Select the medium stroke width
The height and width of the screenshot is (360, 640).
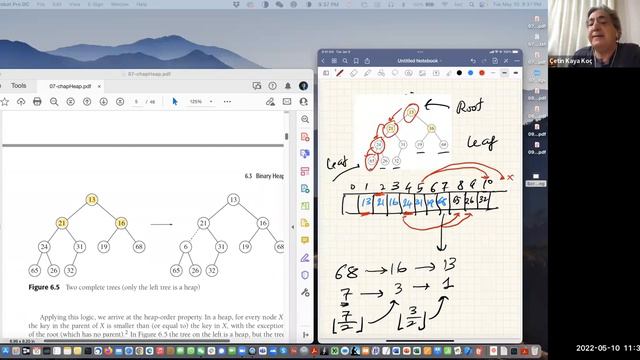(504, 73)
